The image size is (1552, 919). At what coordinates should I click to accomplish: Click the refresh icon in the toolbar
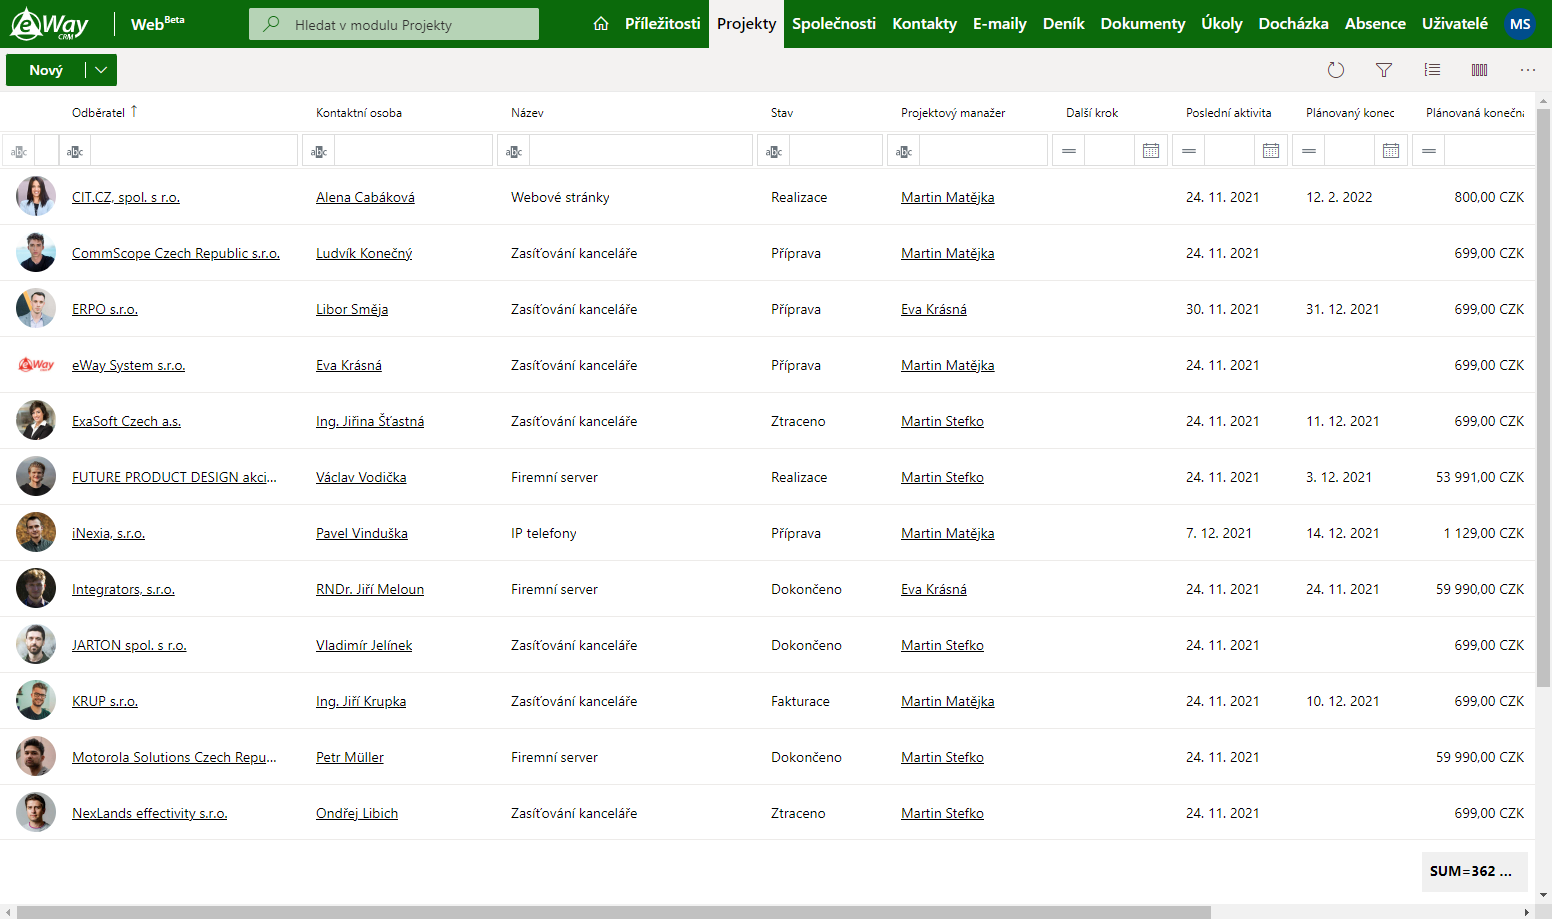pos(1336,70)
